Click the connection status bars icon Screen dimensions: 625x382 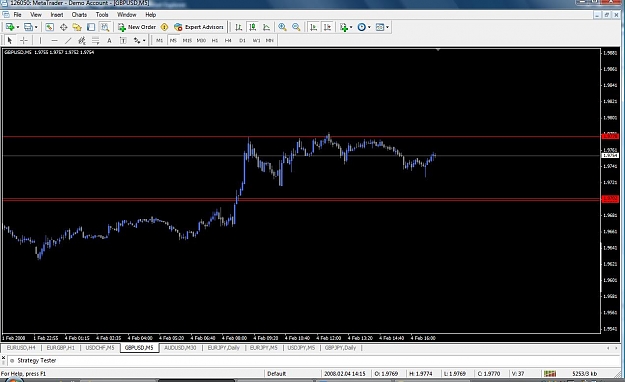pyautogui.click(x=550, y=374)
